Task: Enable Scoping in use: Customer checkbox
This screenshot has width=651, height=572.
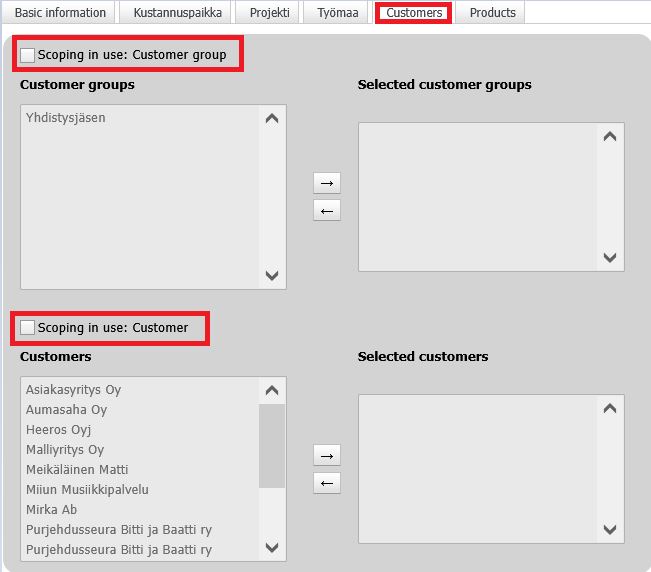Action: tap(28, 328)
